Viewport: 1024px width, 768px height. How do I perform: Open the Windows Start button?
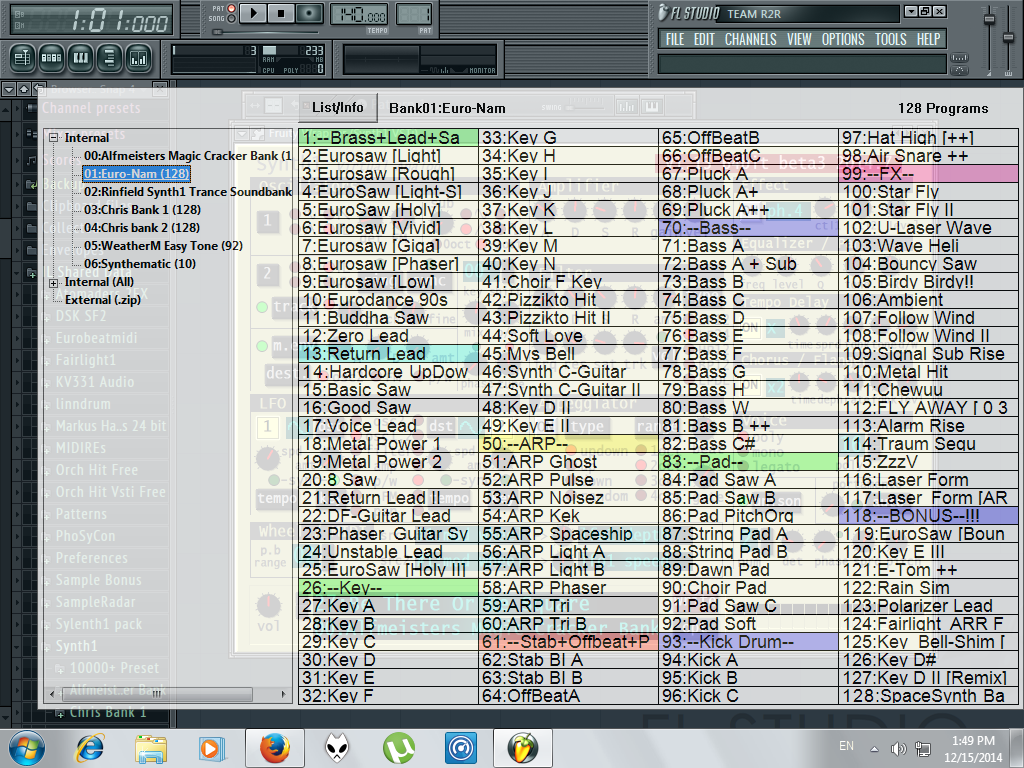(25, 748)
